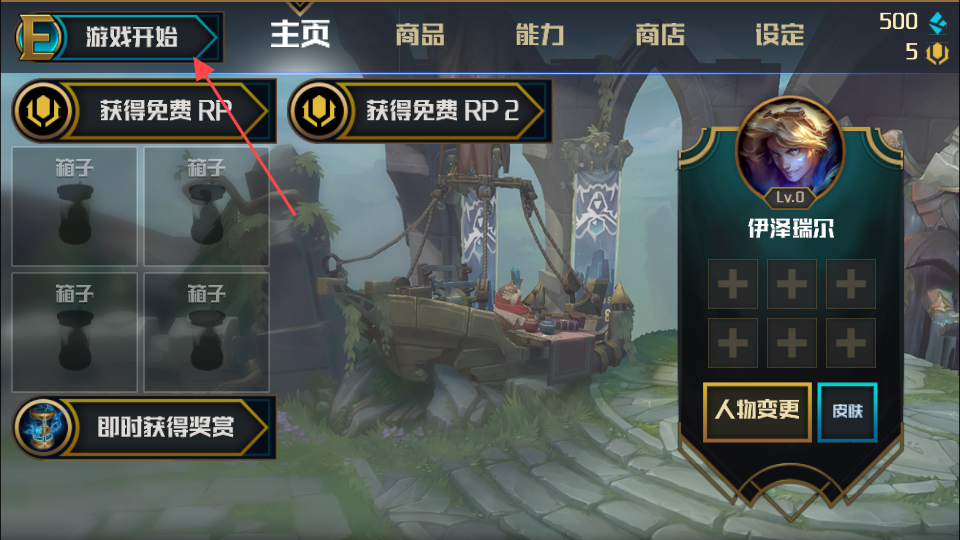Switch to the 商品 tab
Image resolution: width=960 pixels, height=540 pixels.
420,34
